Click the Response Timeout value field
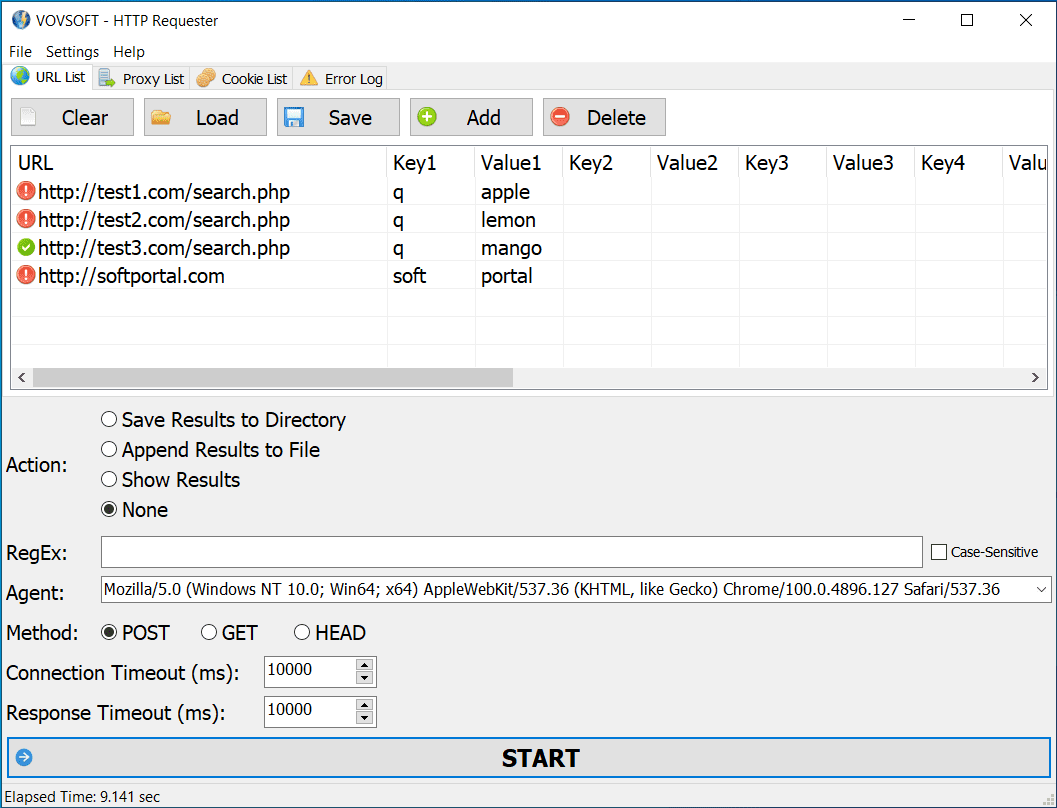 (309, 712)
